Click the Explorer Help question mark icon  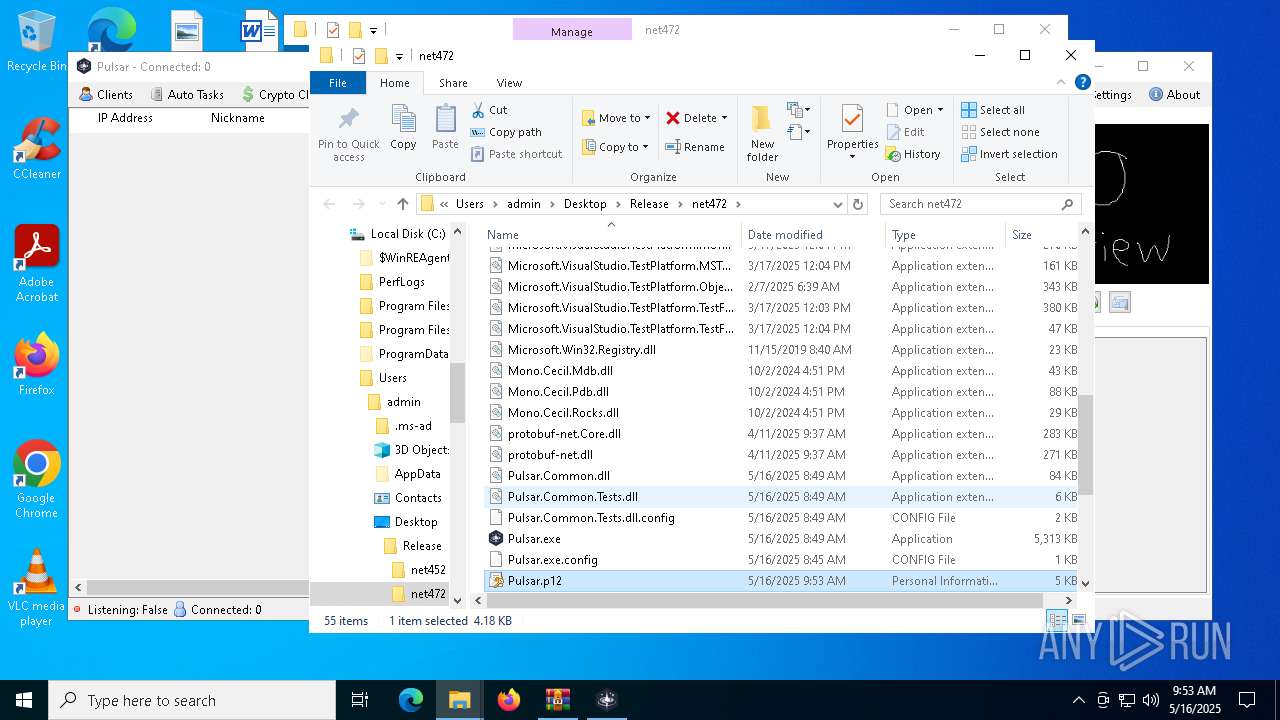[1082, 83]
